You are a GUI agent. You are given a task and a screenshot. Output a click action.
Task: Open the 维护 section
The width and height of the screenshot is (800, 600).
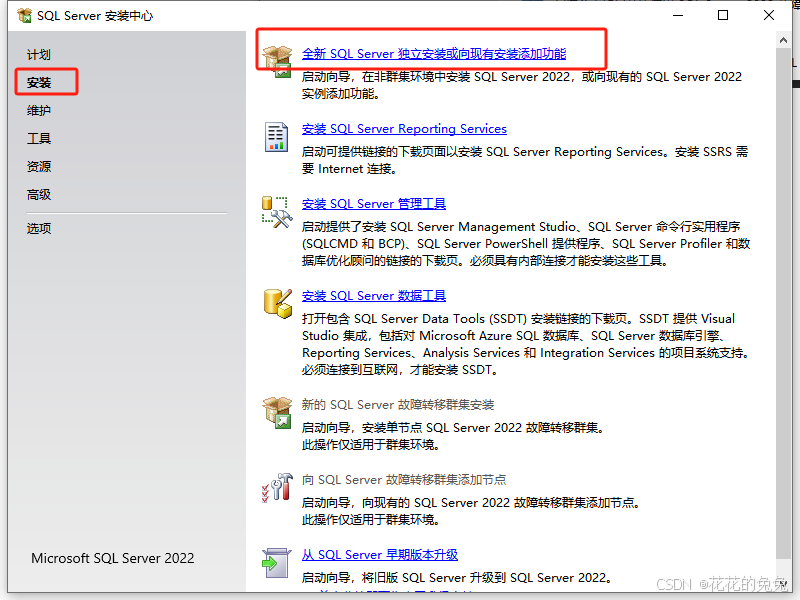[x=39, y=110]
